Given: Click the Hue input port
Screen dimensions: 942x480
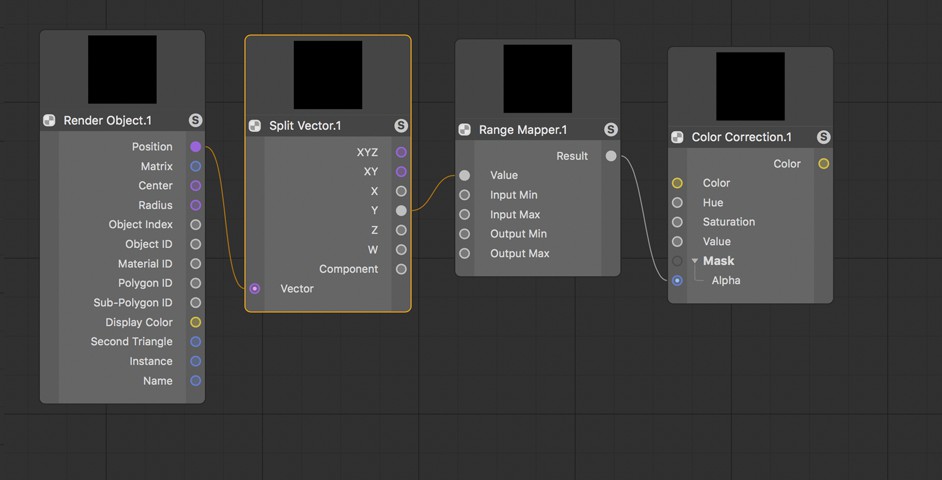Looking at the screenshot, I should pos(677,202).
